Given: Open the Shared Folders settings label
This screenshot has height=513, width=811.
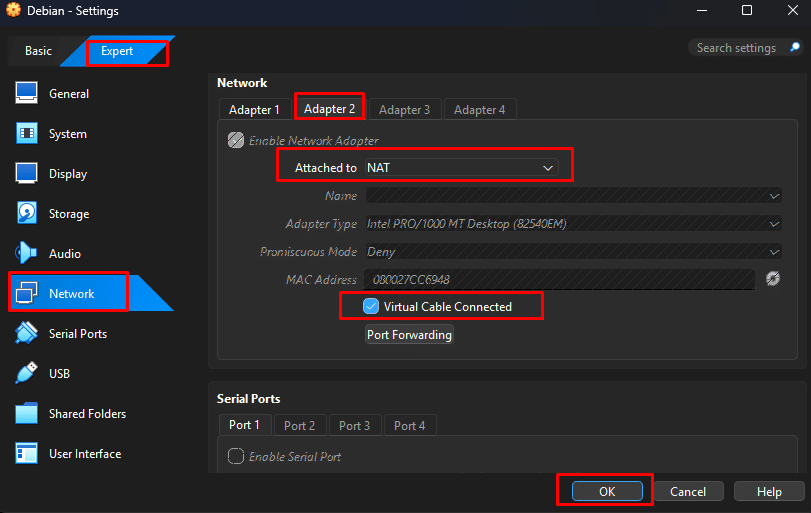Looking at the screenshot, I should click(x=87, y=414).
